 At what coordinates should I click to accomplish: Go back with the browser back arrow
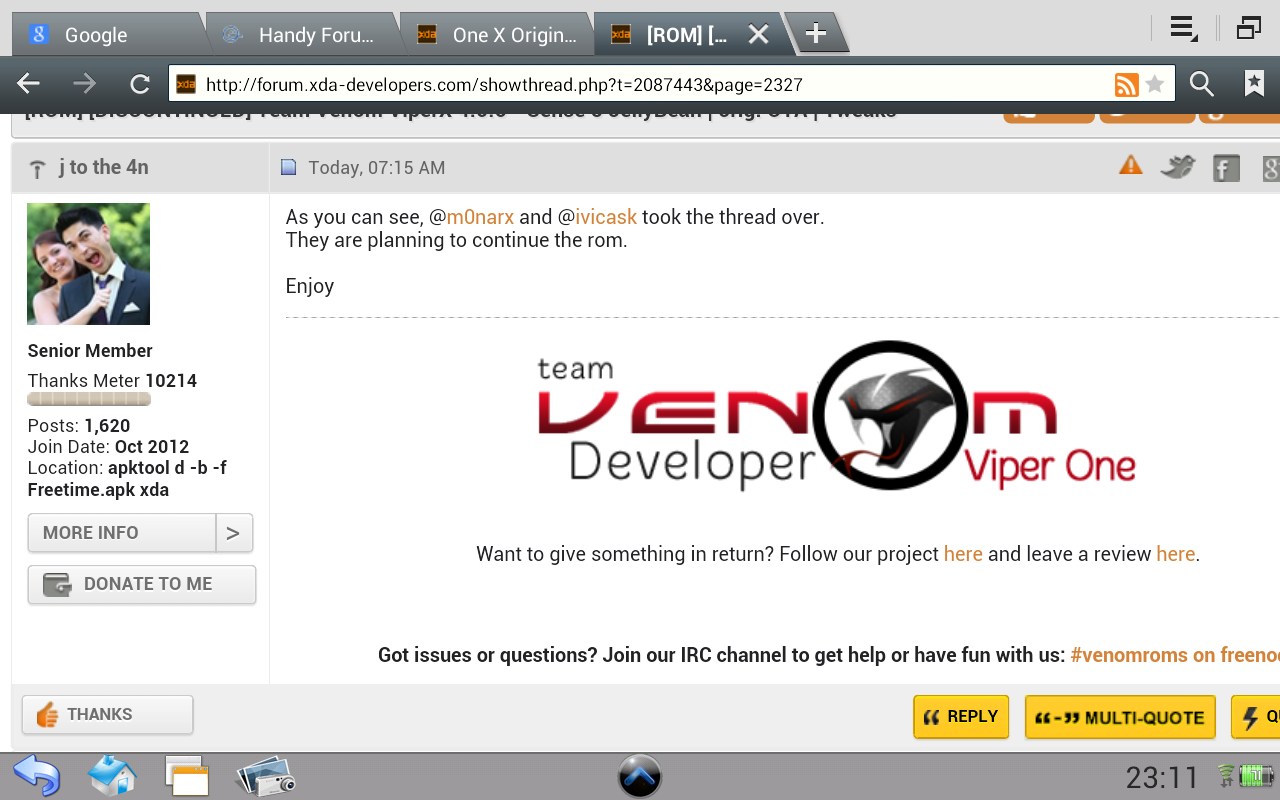[28, 85]
